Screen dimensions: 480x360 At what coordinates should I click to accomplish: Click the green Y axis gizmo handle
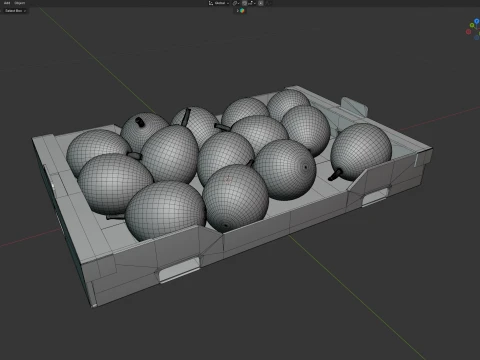point(472,25)
